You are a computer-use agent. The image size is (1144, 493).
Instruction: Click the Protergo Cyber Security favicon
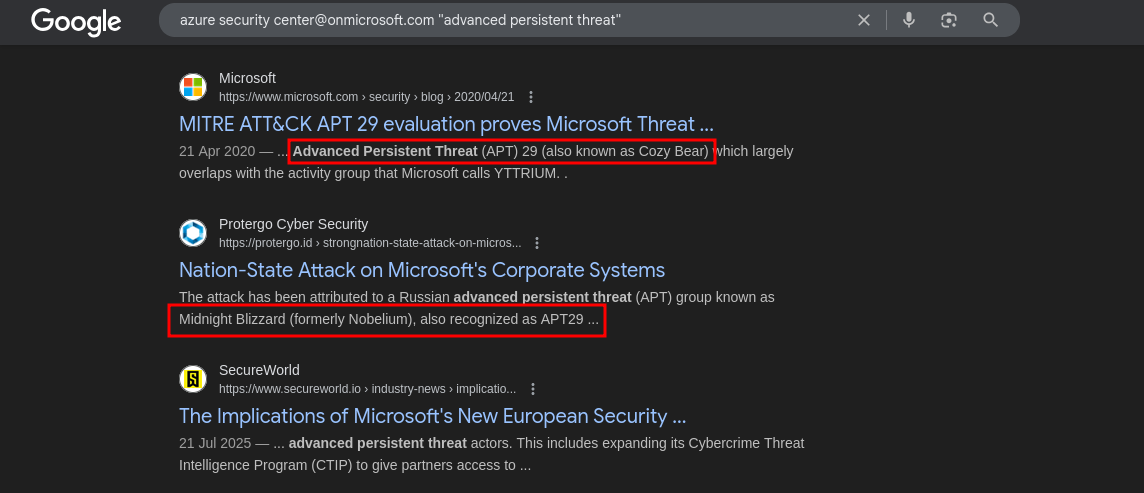(193, 233)
